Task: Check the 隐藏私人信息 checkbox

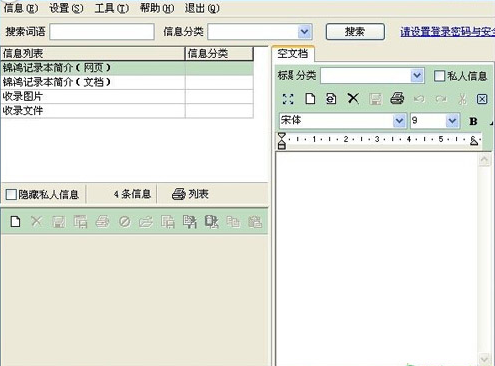Action: [11, 194]
